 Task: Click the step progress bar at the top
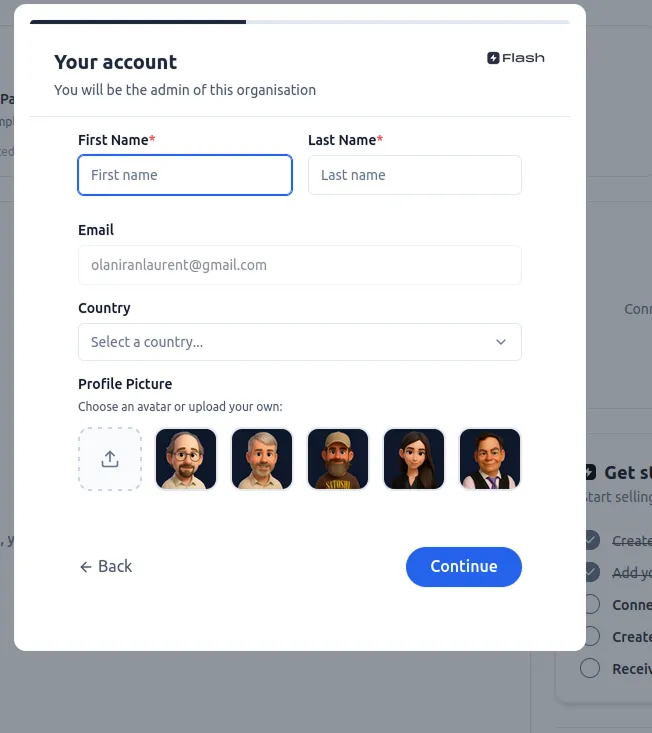(x=299, y=21)
